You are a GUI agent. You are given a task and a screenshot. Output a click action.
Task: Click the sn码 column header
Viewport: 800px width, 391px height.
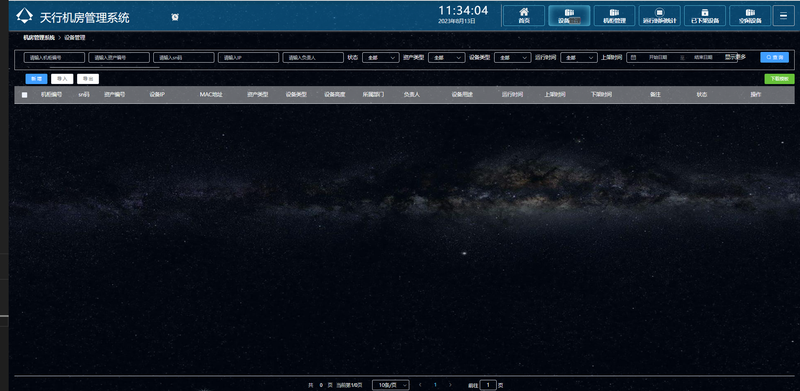84,94
